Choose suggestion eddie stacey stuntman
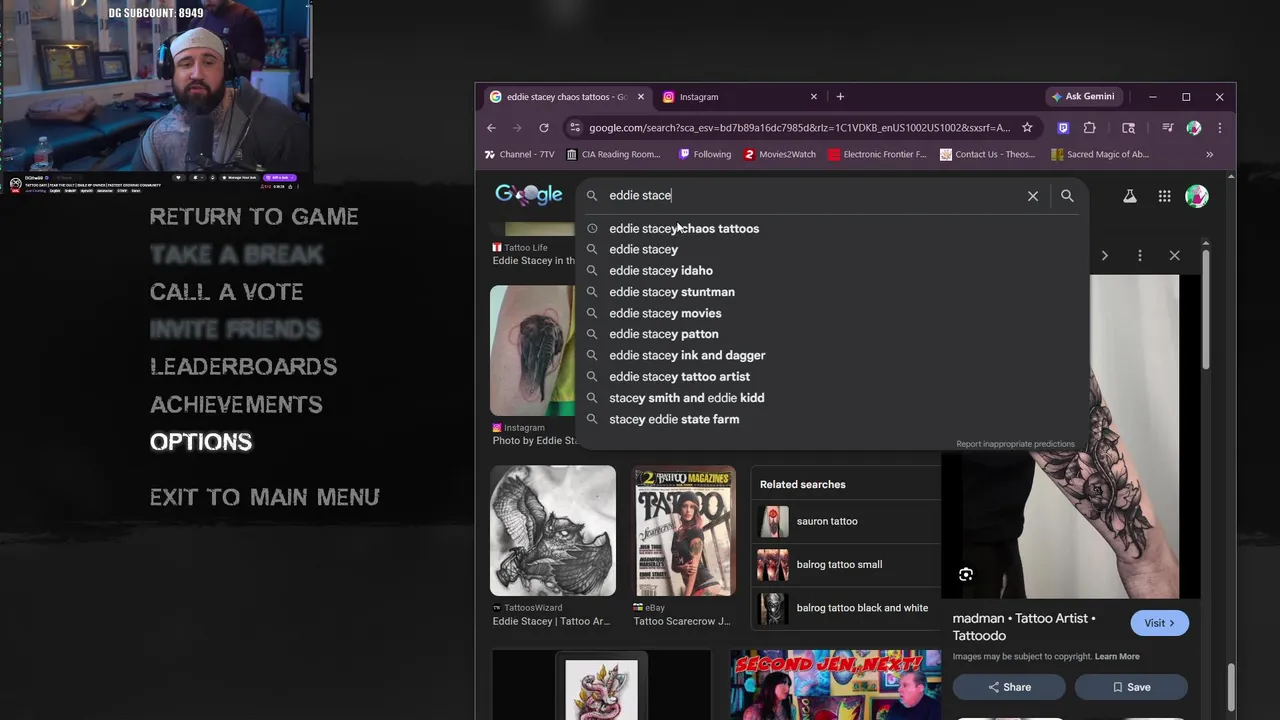Viewport: 1280px width, 720px height. click(831, 292)
